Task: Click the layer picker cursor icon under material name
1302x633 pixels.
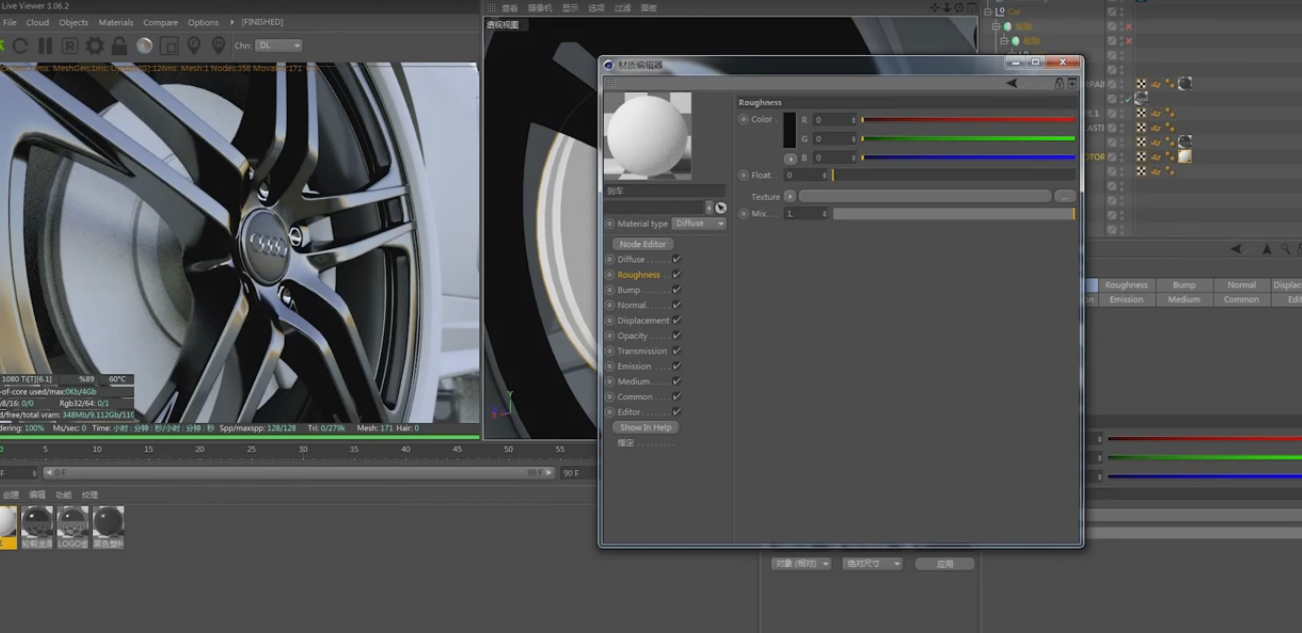Action: coord(721,207)
